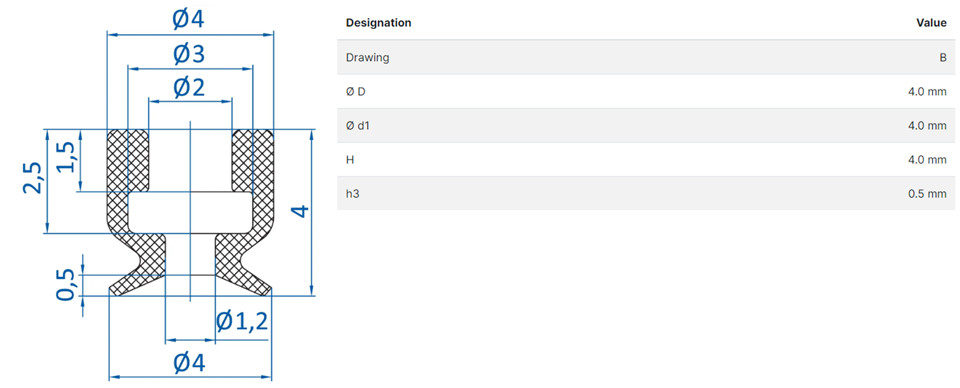The height and width of the screenshot is (388, 960).
Task: Click the Value column header
Action: pyautogui.click(x=931, y=23)
